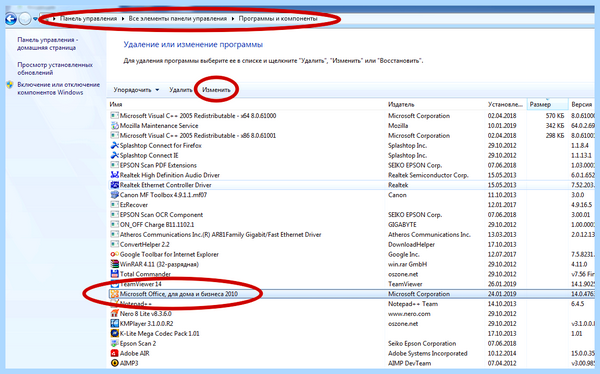Click Realtek Ethernet Controller Driver icon
The image size is (600, 374).
tap(114, 185)
